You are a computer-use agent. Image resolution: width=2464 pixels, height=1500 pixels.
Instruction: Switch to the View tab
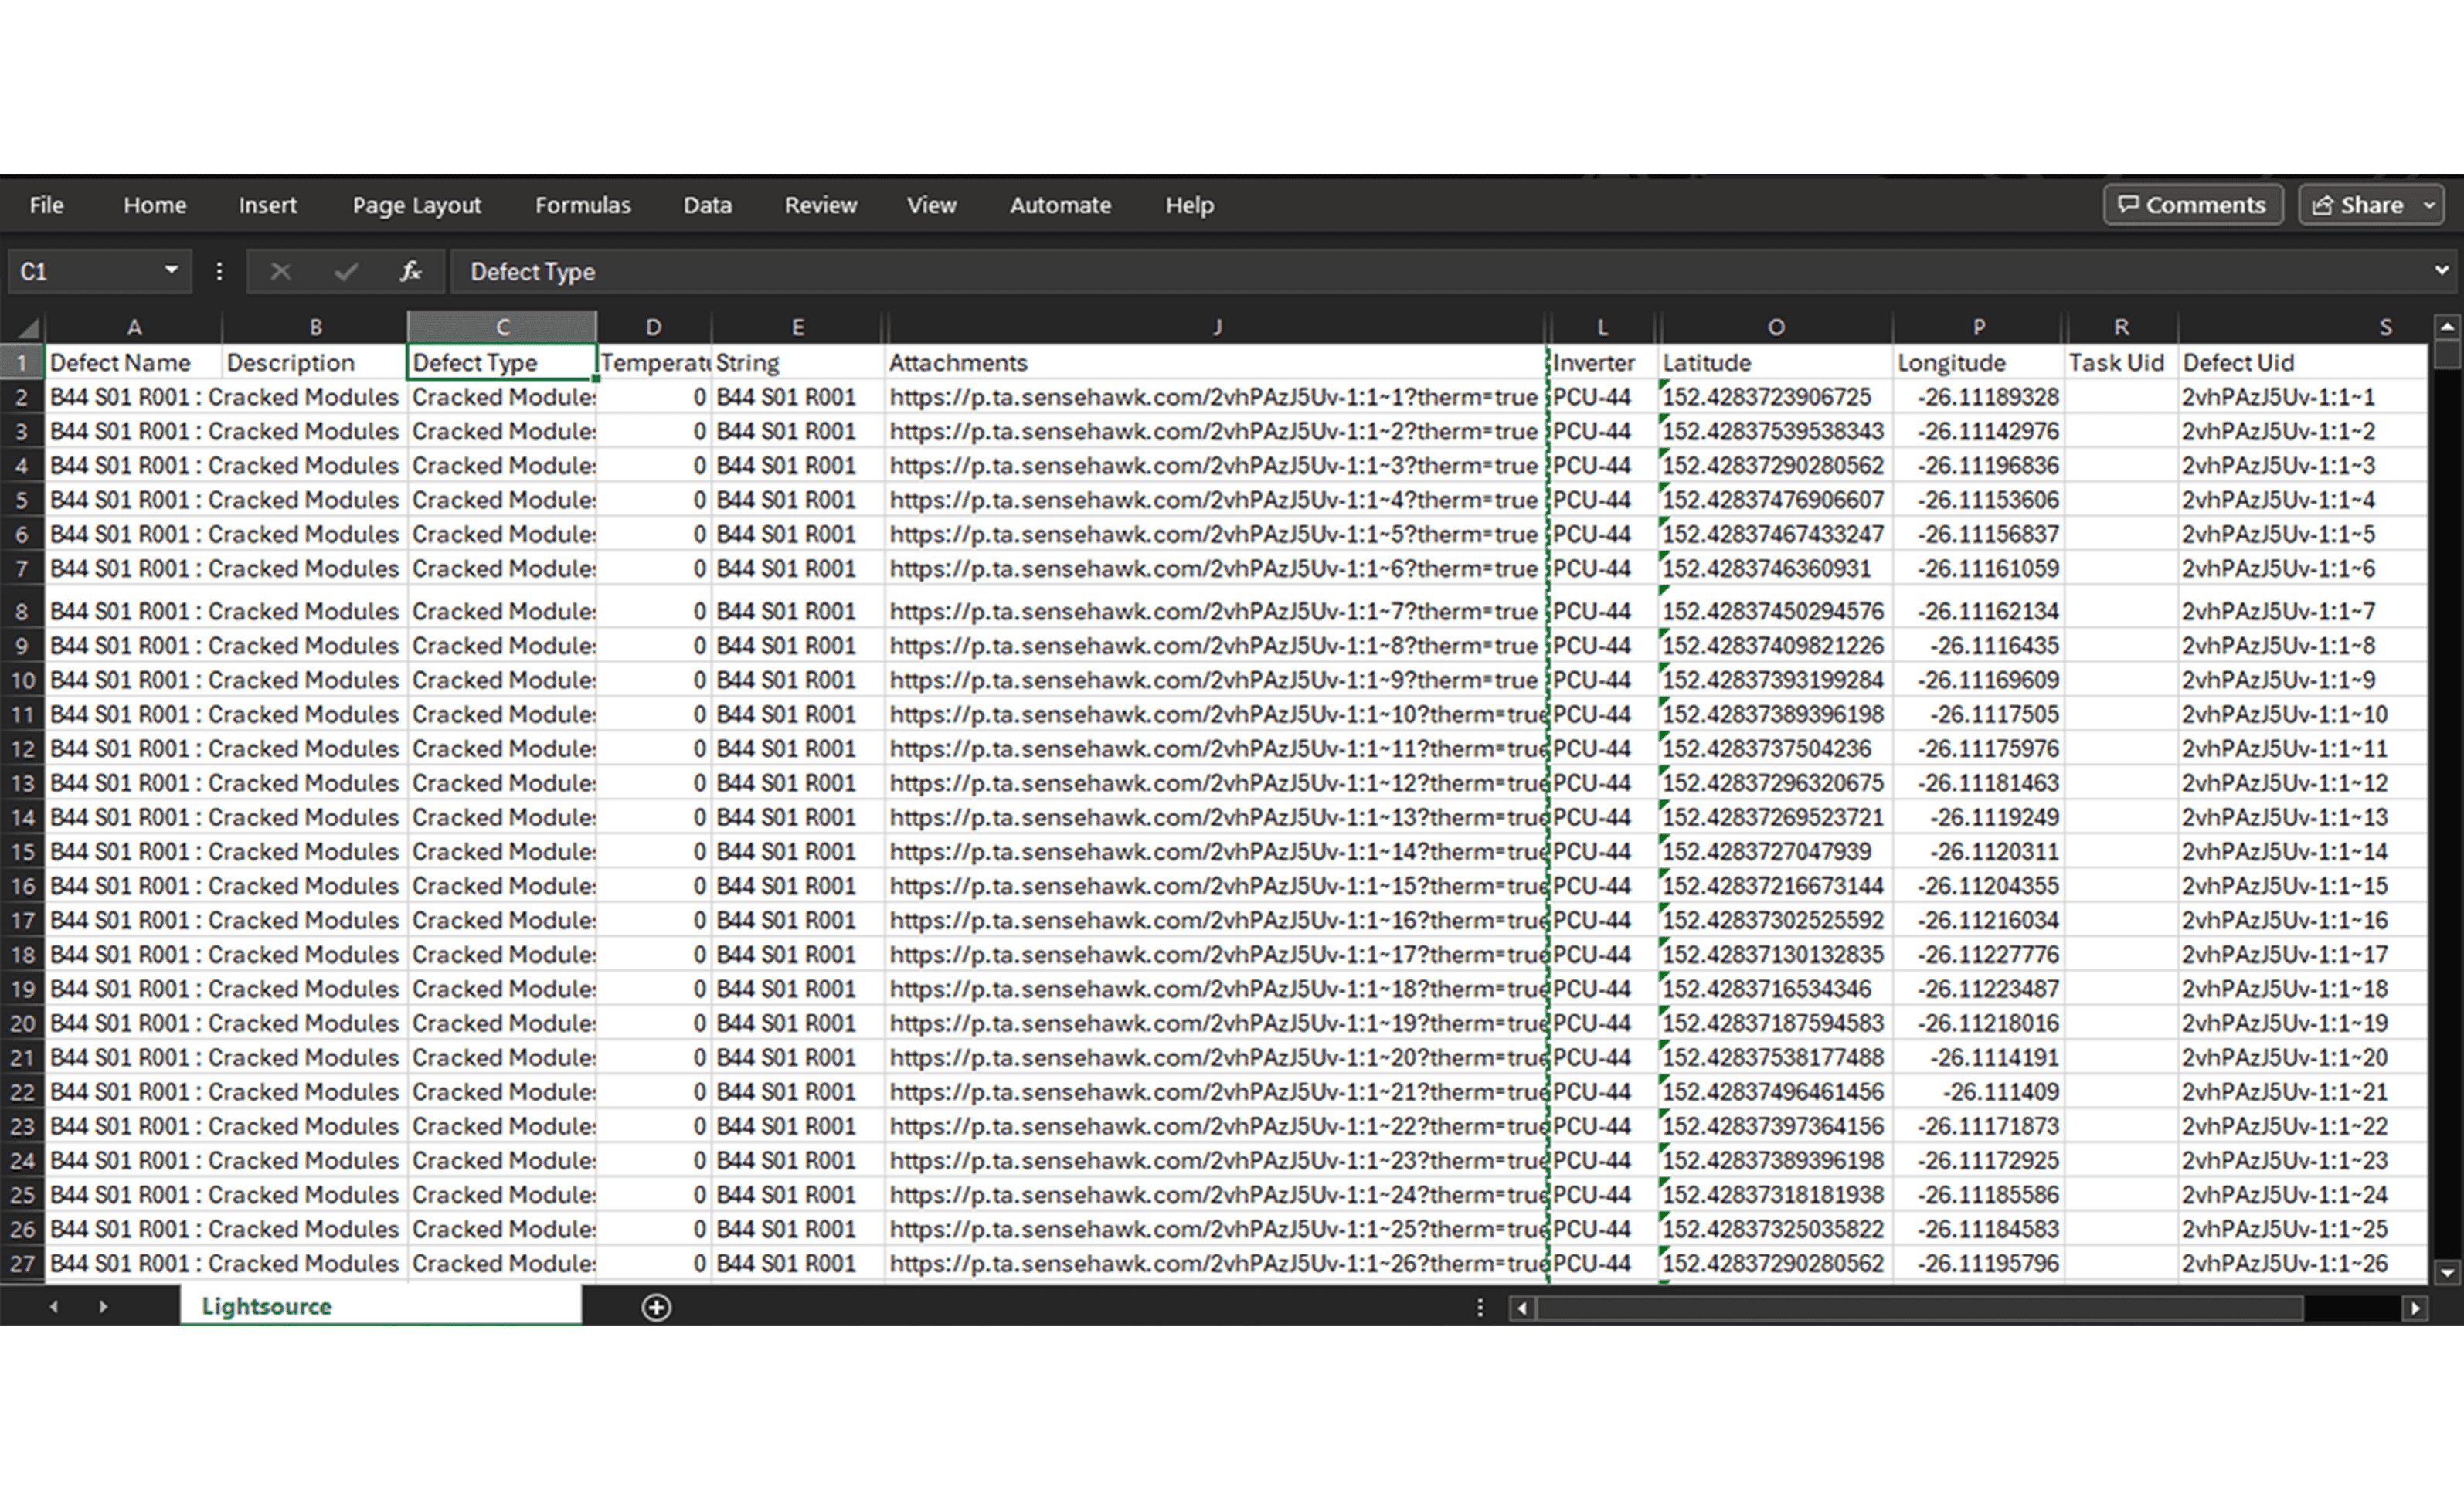[931, 205]
